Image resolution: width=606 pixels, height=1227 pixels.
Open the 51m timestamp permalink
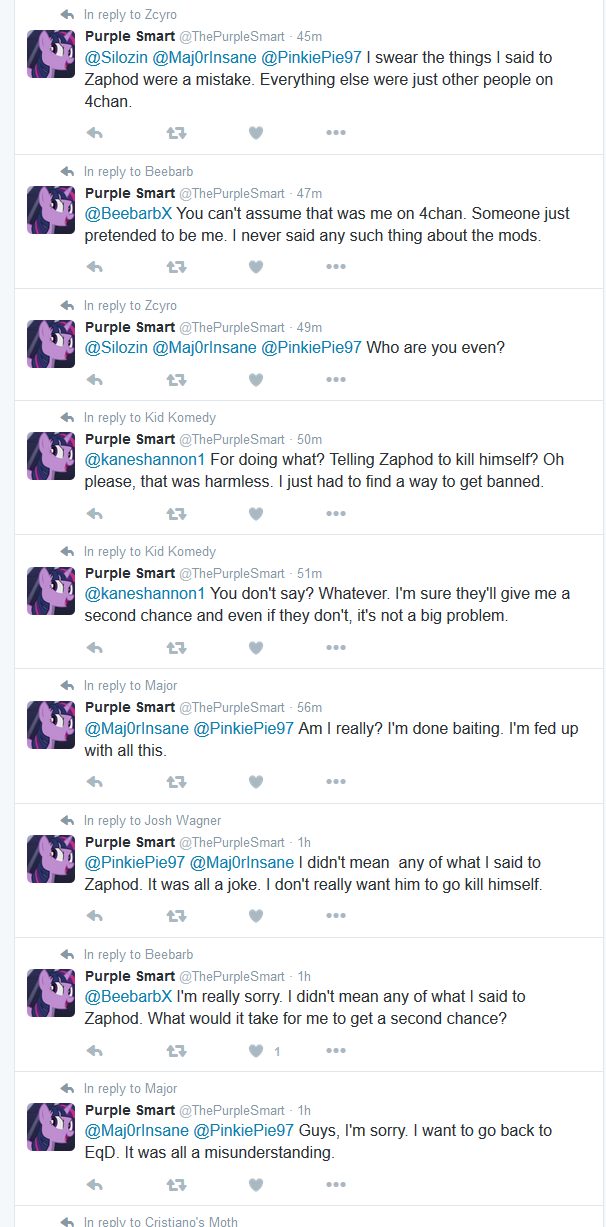(x=309, y=573)
